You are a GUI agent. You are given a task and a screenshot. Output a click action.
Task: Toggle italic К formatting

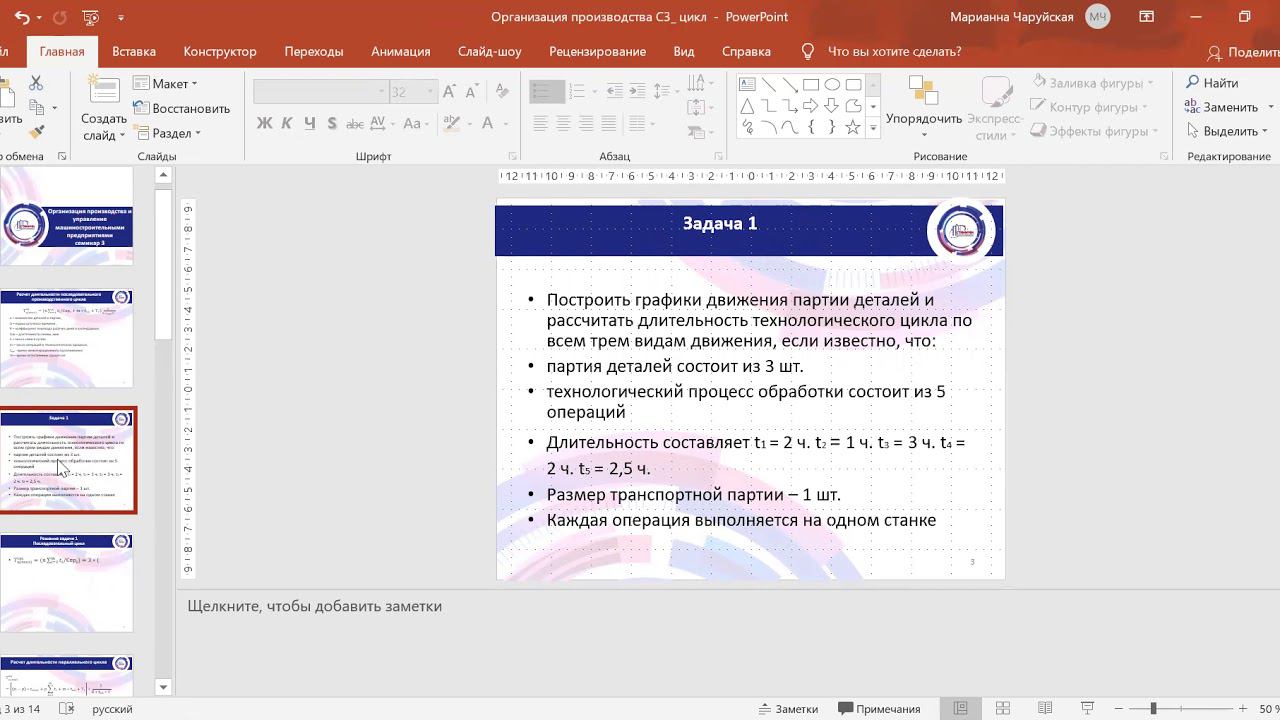tap(287, 124)
